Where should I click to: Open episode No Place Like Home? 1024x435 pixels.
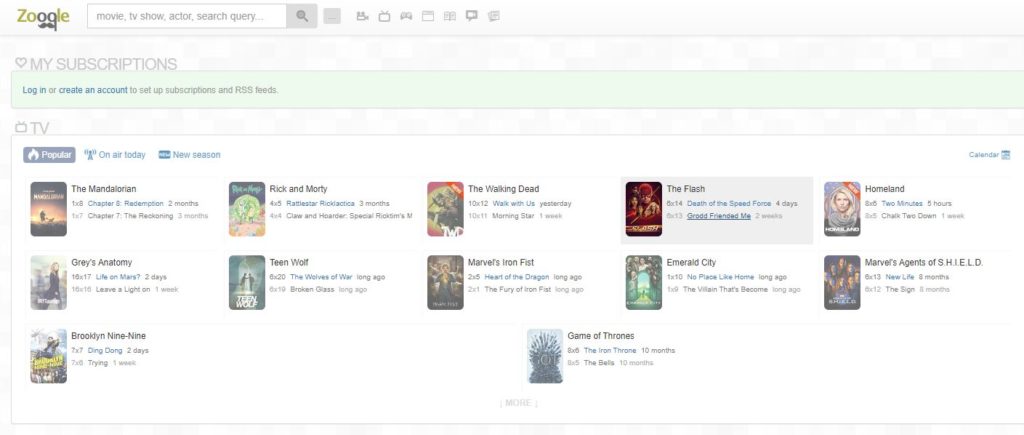tap(720, 277)
